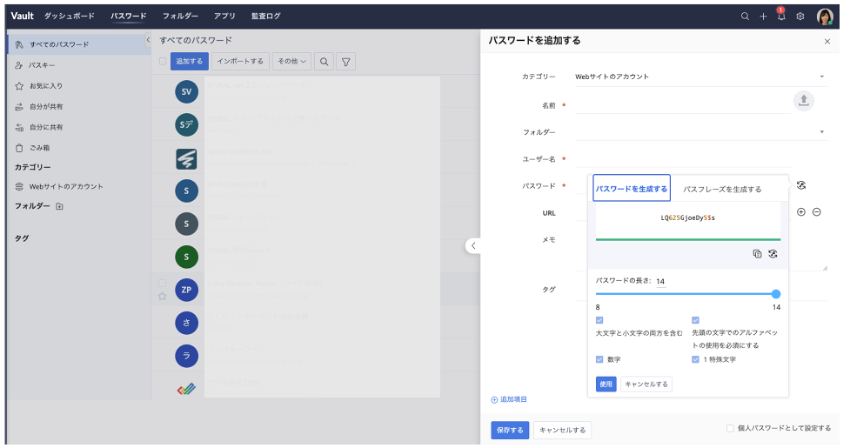This screenshot has height=448, width=850.
Task: Click the 保存する button
Action: [509, 429]
